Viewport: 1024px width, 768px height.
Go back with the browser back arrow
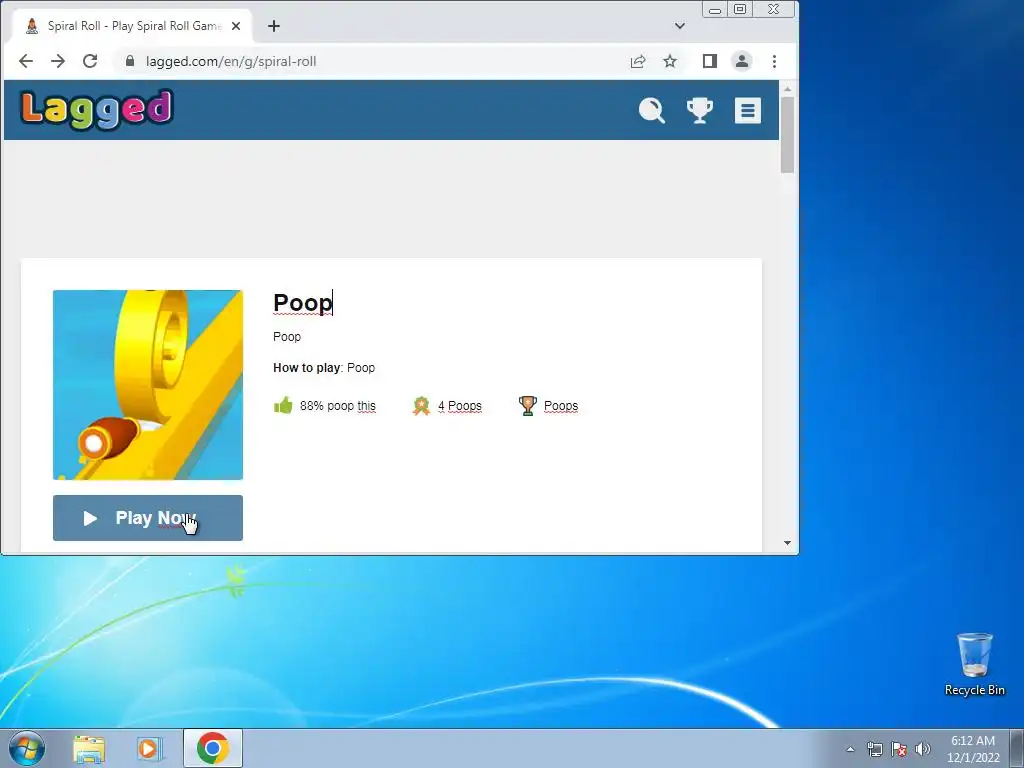[25, 61]
